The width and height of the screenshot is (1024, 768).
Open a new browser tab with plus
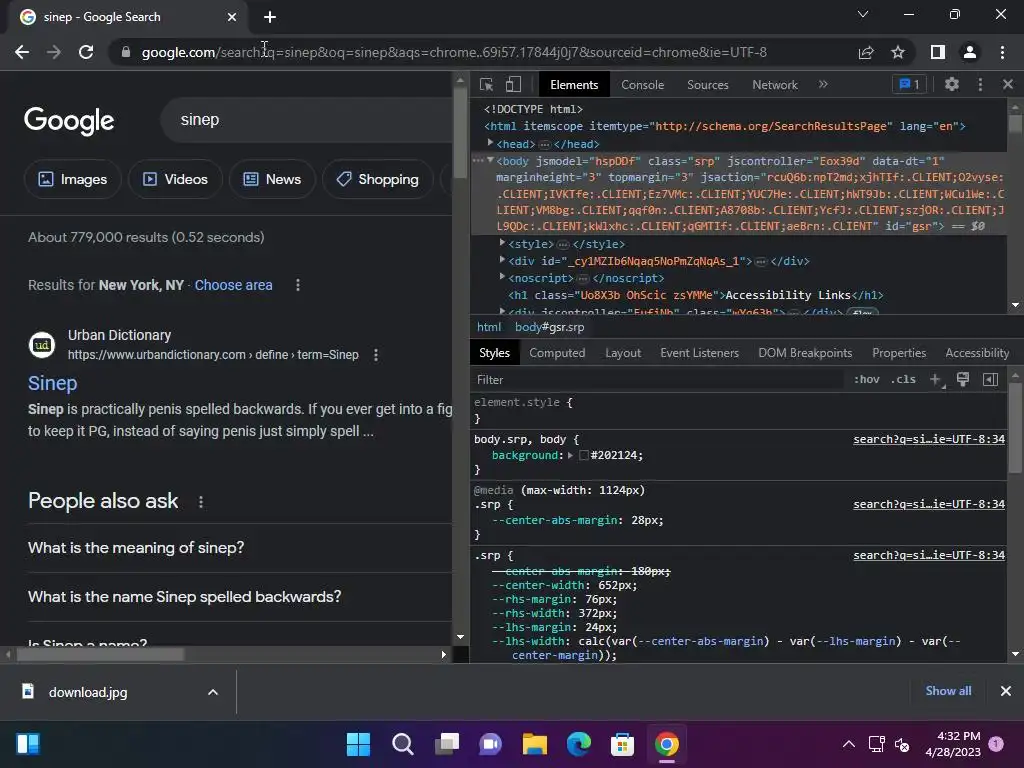coord(270,17)
